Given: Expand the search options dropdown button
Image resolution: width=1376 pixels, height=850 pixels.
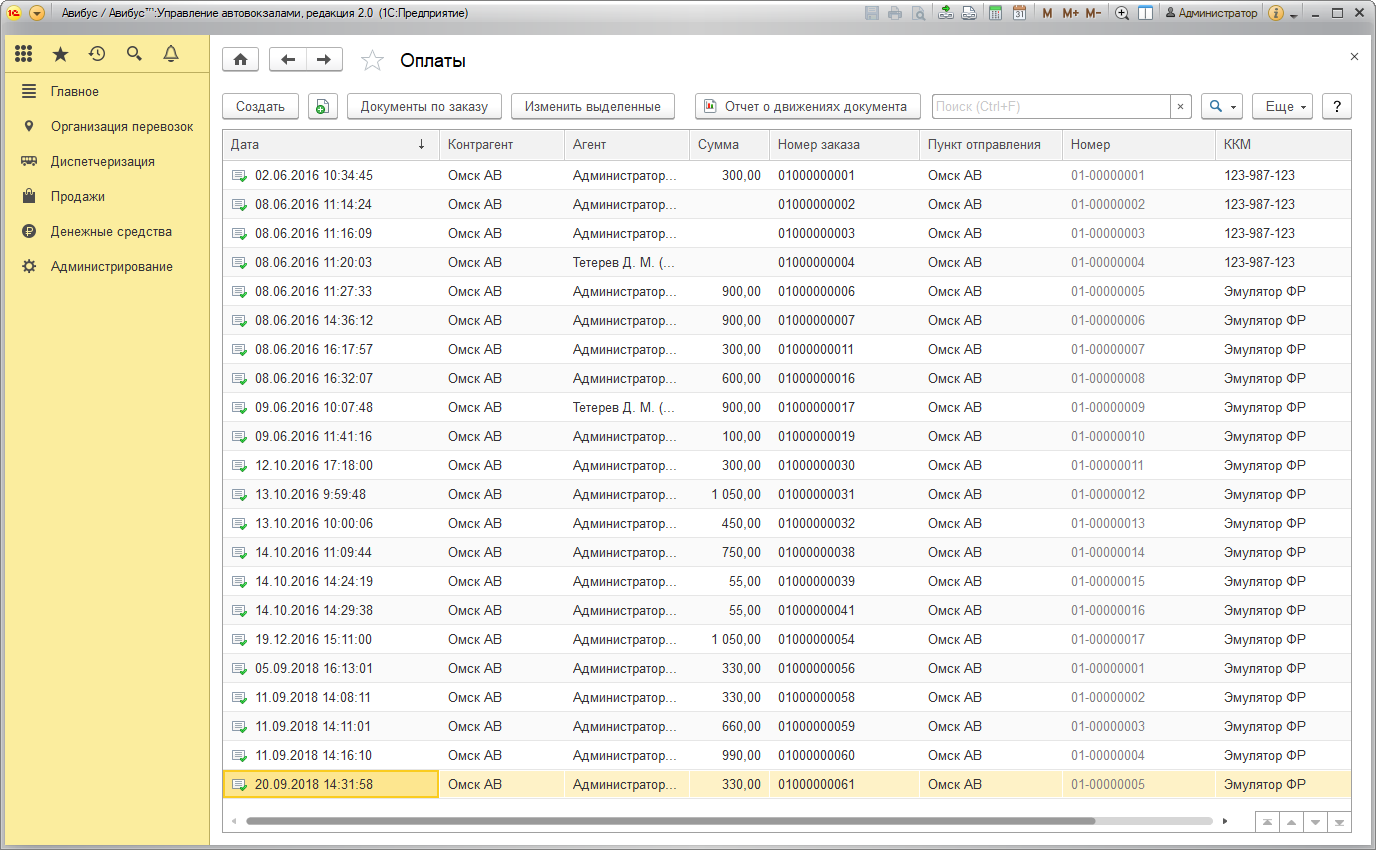Looking at the screenshot, I should [1221, 107].
